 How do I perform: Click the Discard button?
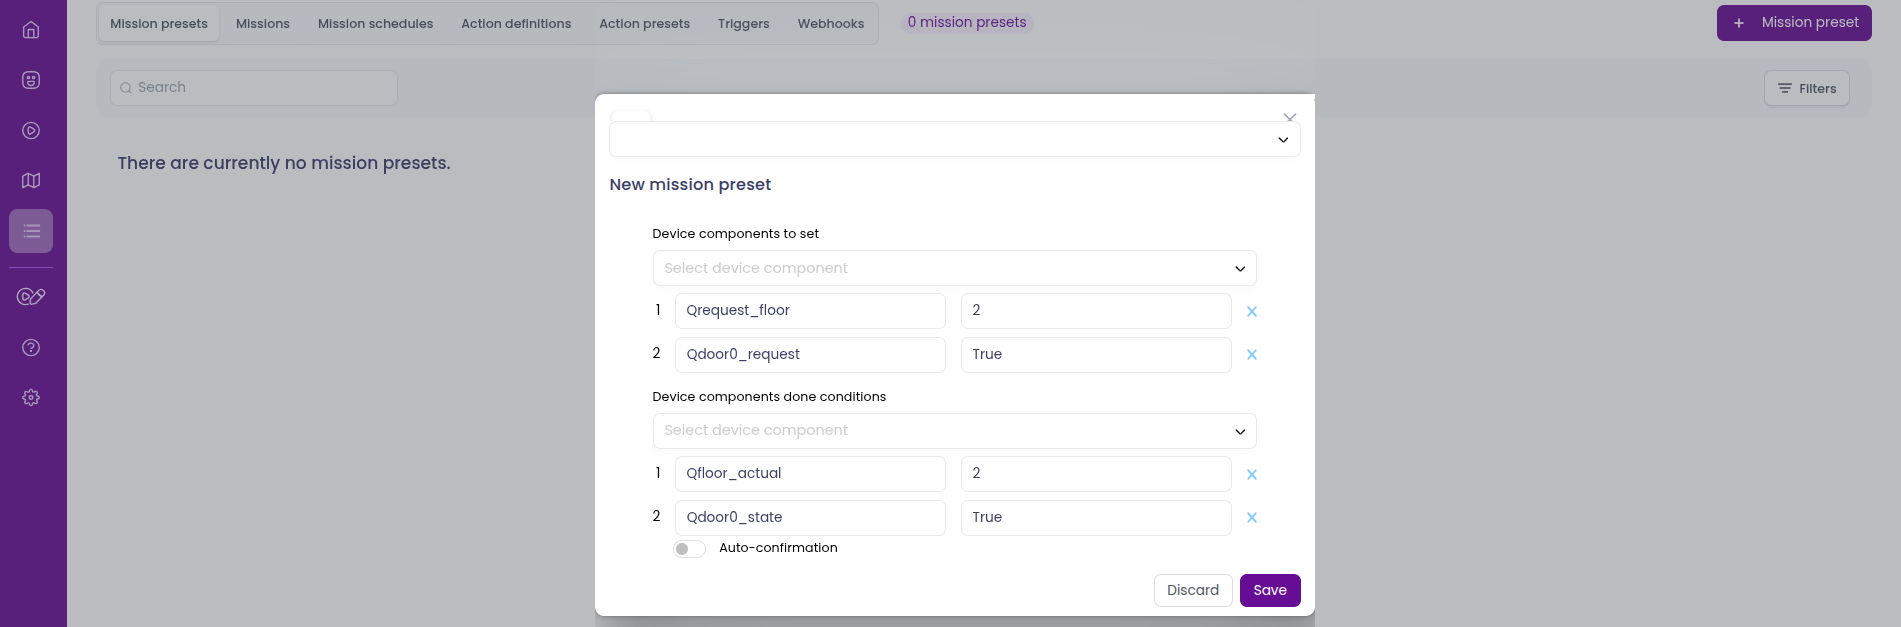(1192, 590)
